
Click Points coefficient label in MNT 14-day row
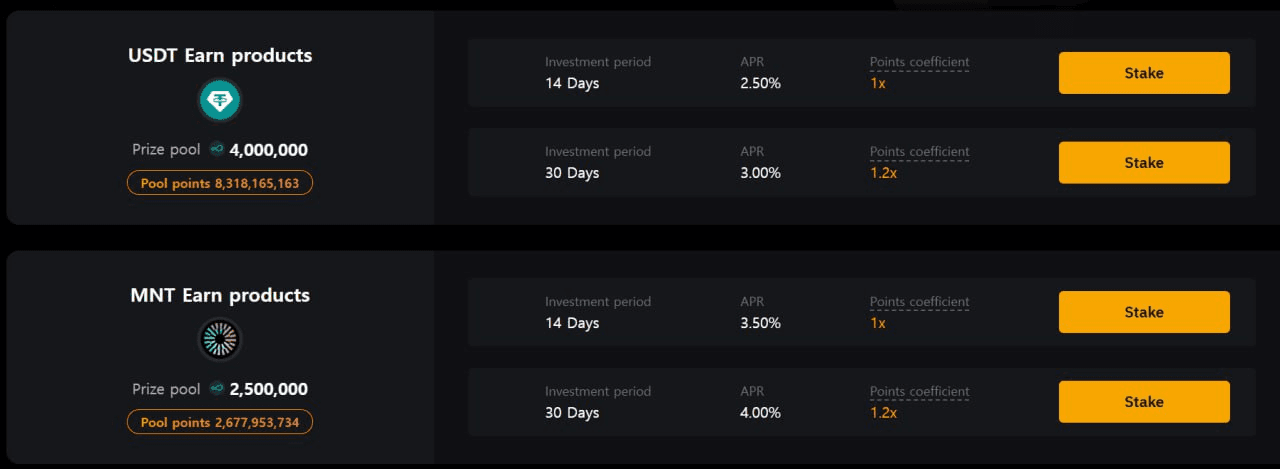919,302
